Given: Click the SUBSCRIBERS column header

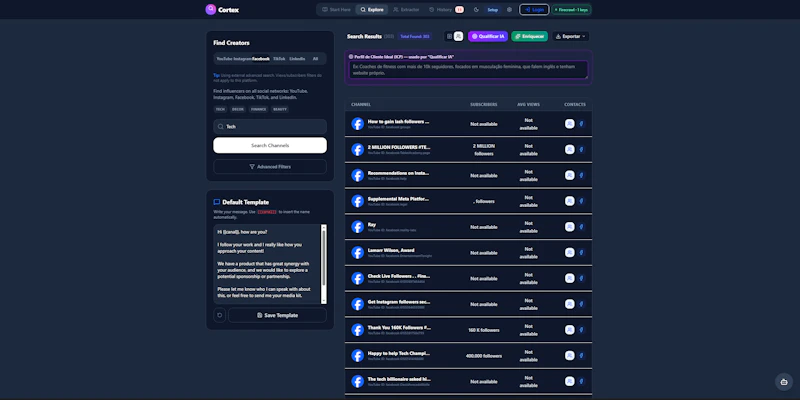Looking at the screenshot, I should point(484,105).
